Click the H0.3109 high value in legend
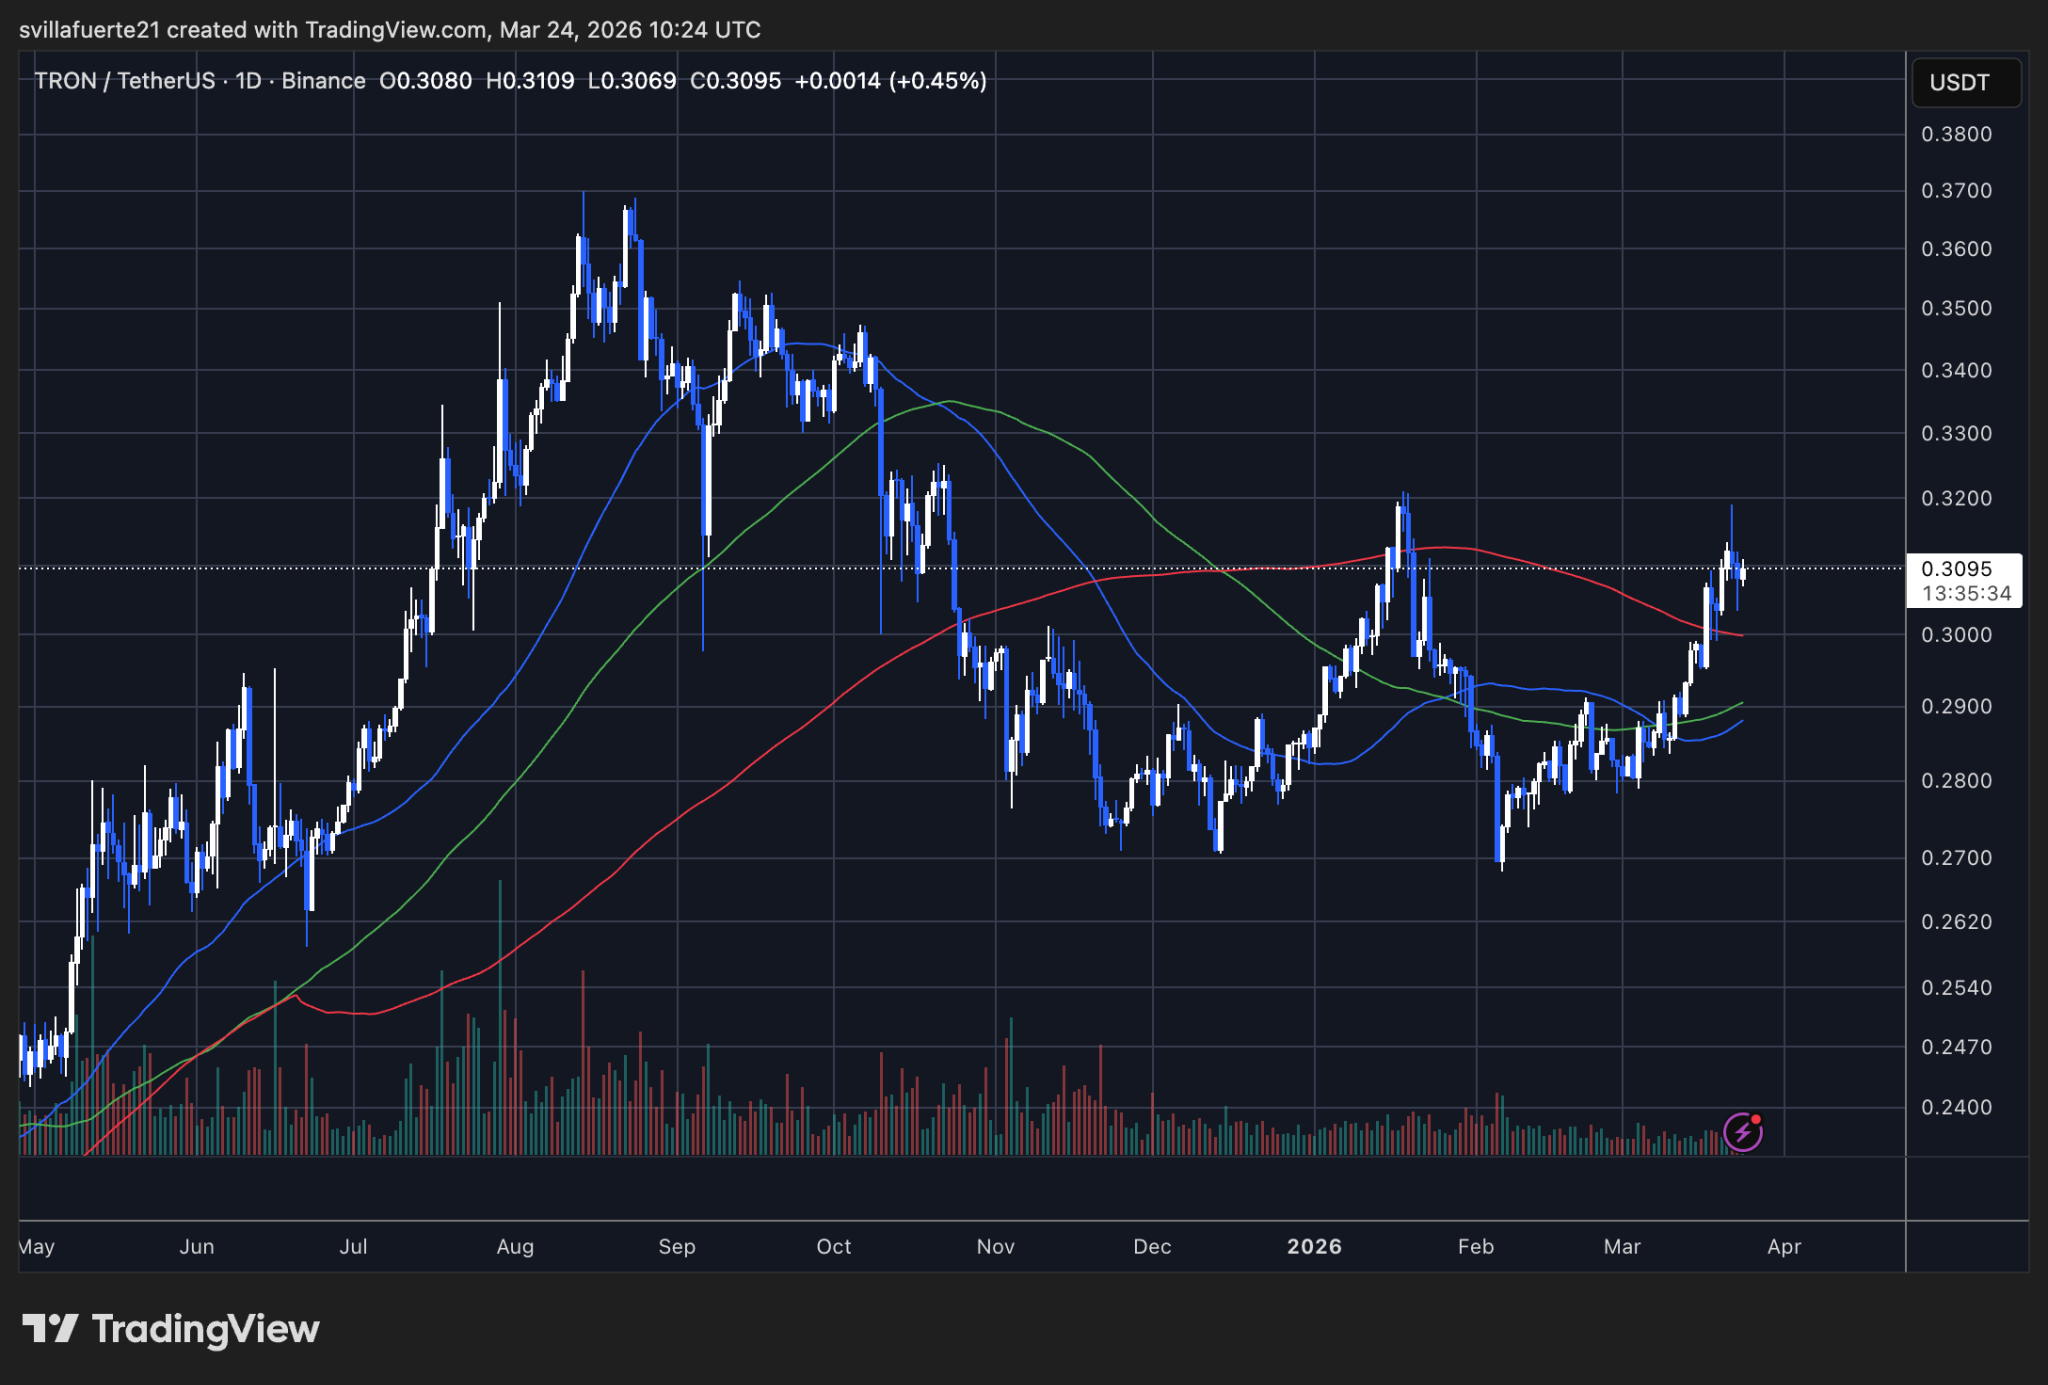 [x=530, y=81]
